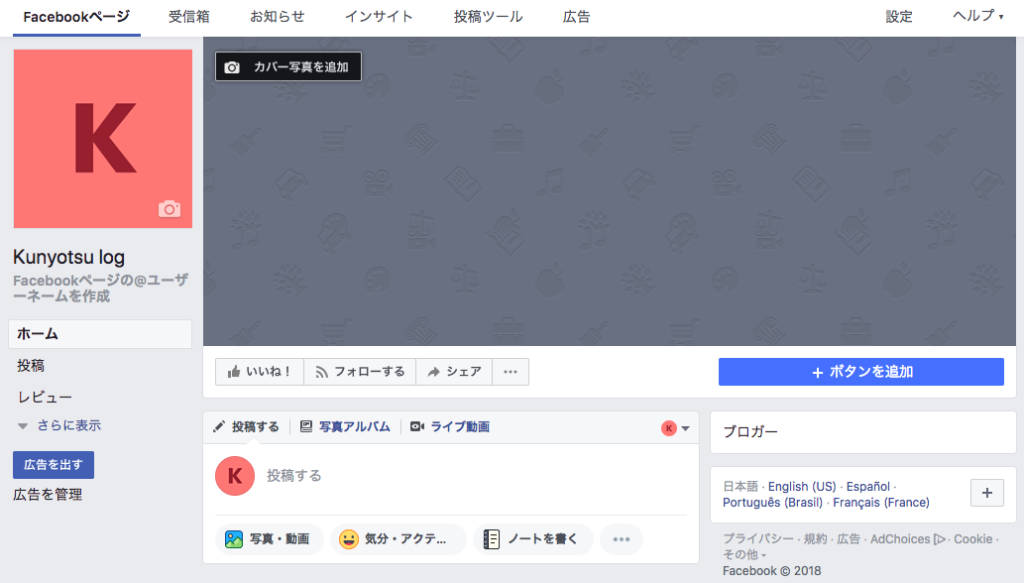Click the 広告を出す button
1024x583 pixels.
(54, 465)
